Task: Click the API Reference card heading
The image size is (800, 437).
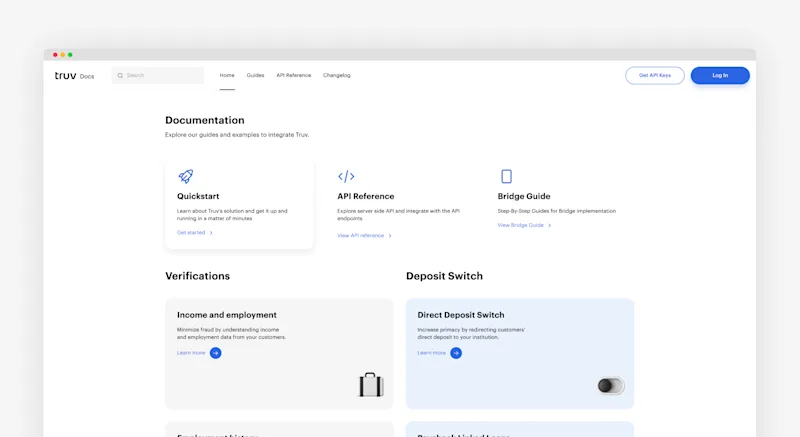Action: (366, 196)
